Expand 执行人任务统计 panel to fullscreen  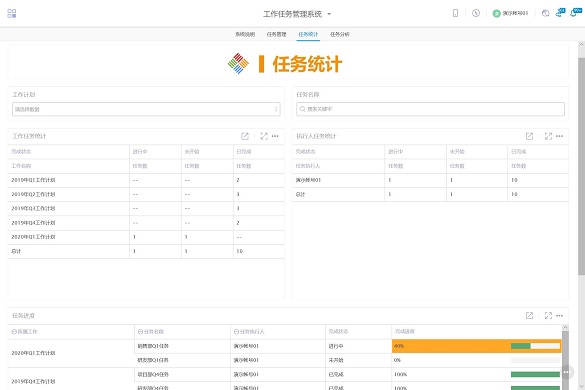(548, 136)
